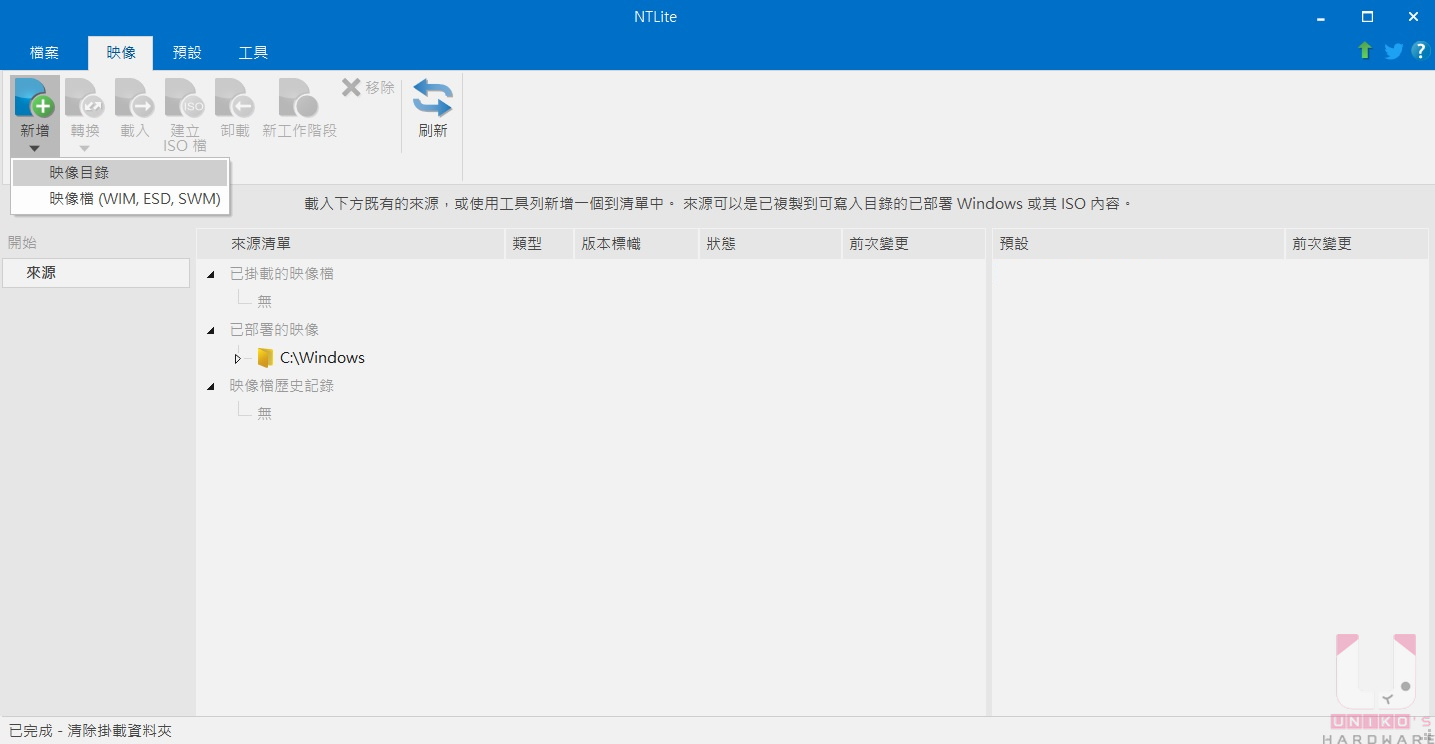Minimize the NTLite window
Screen dimensions: 1435x744
pos(1321,17)
